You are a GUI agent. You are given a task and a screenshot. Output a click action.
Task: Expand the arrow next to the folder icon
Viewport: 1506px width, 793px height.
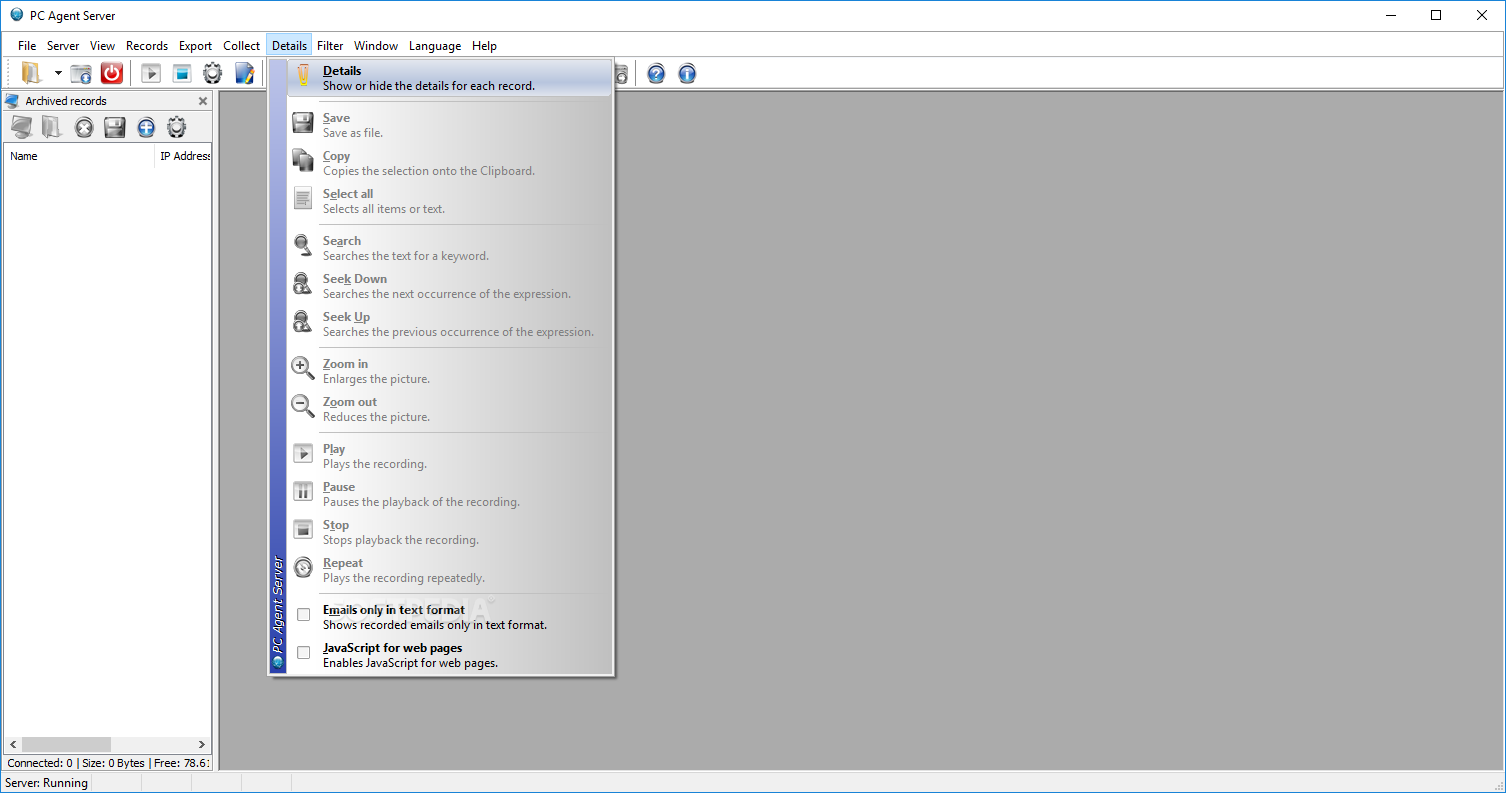coord(58,73)
